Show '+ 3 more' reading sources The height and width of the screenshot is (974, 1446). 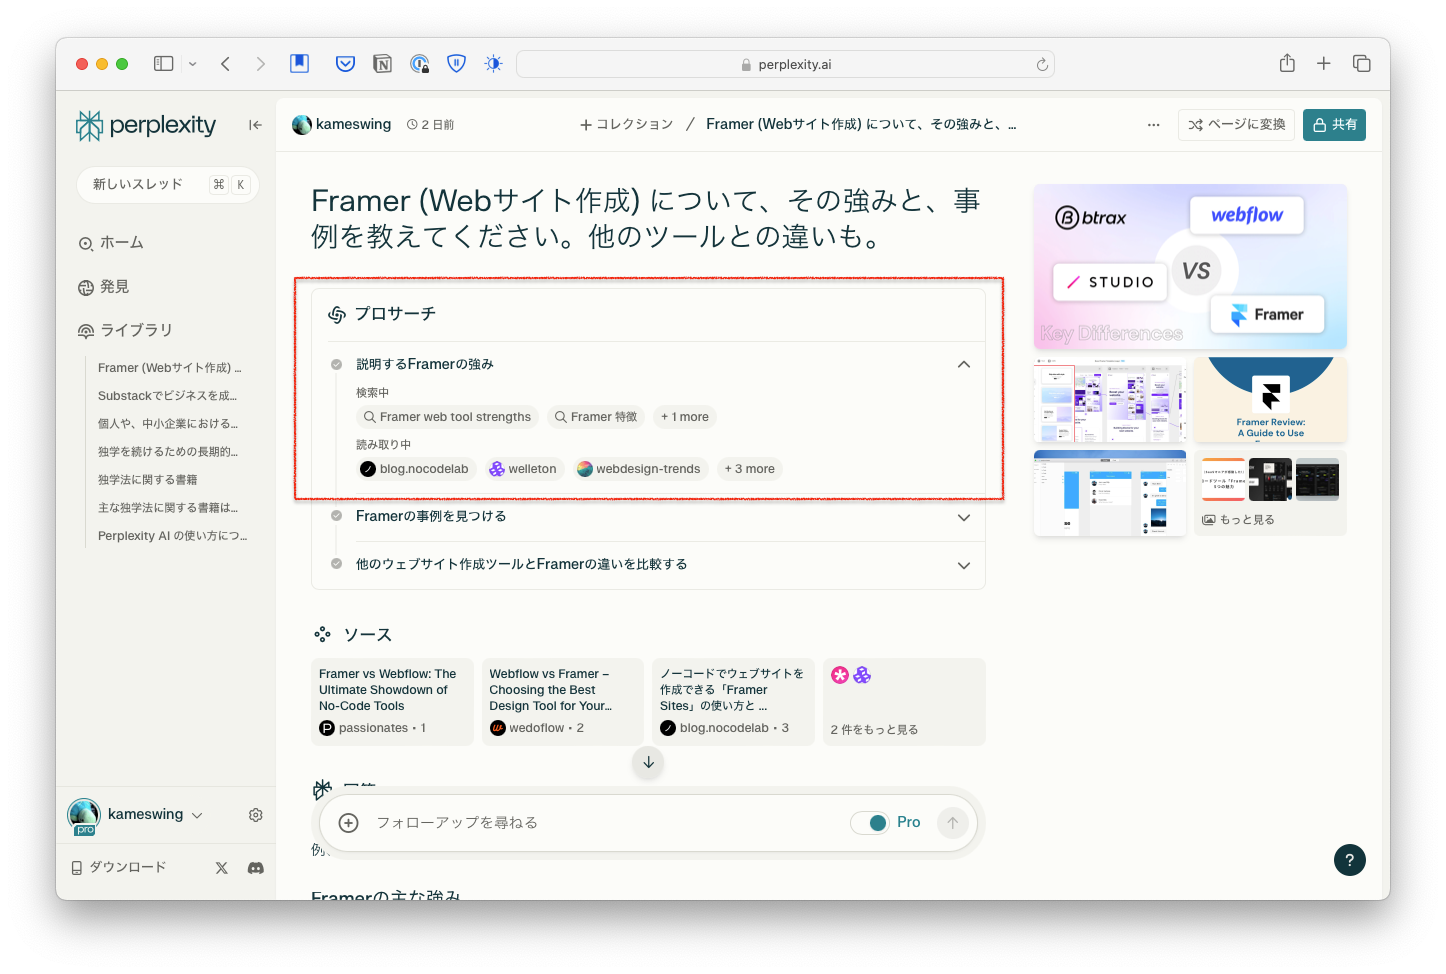tap(750, 469)
